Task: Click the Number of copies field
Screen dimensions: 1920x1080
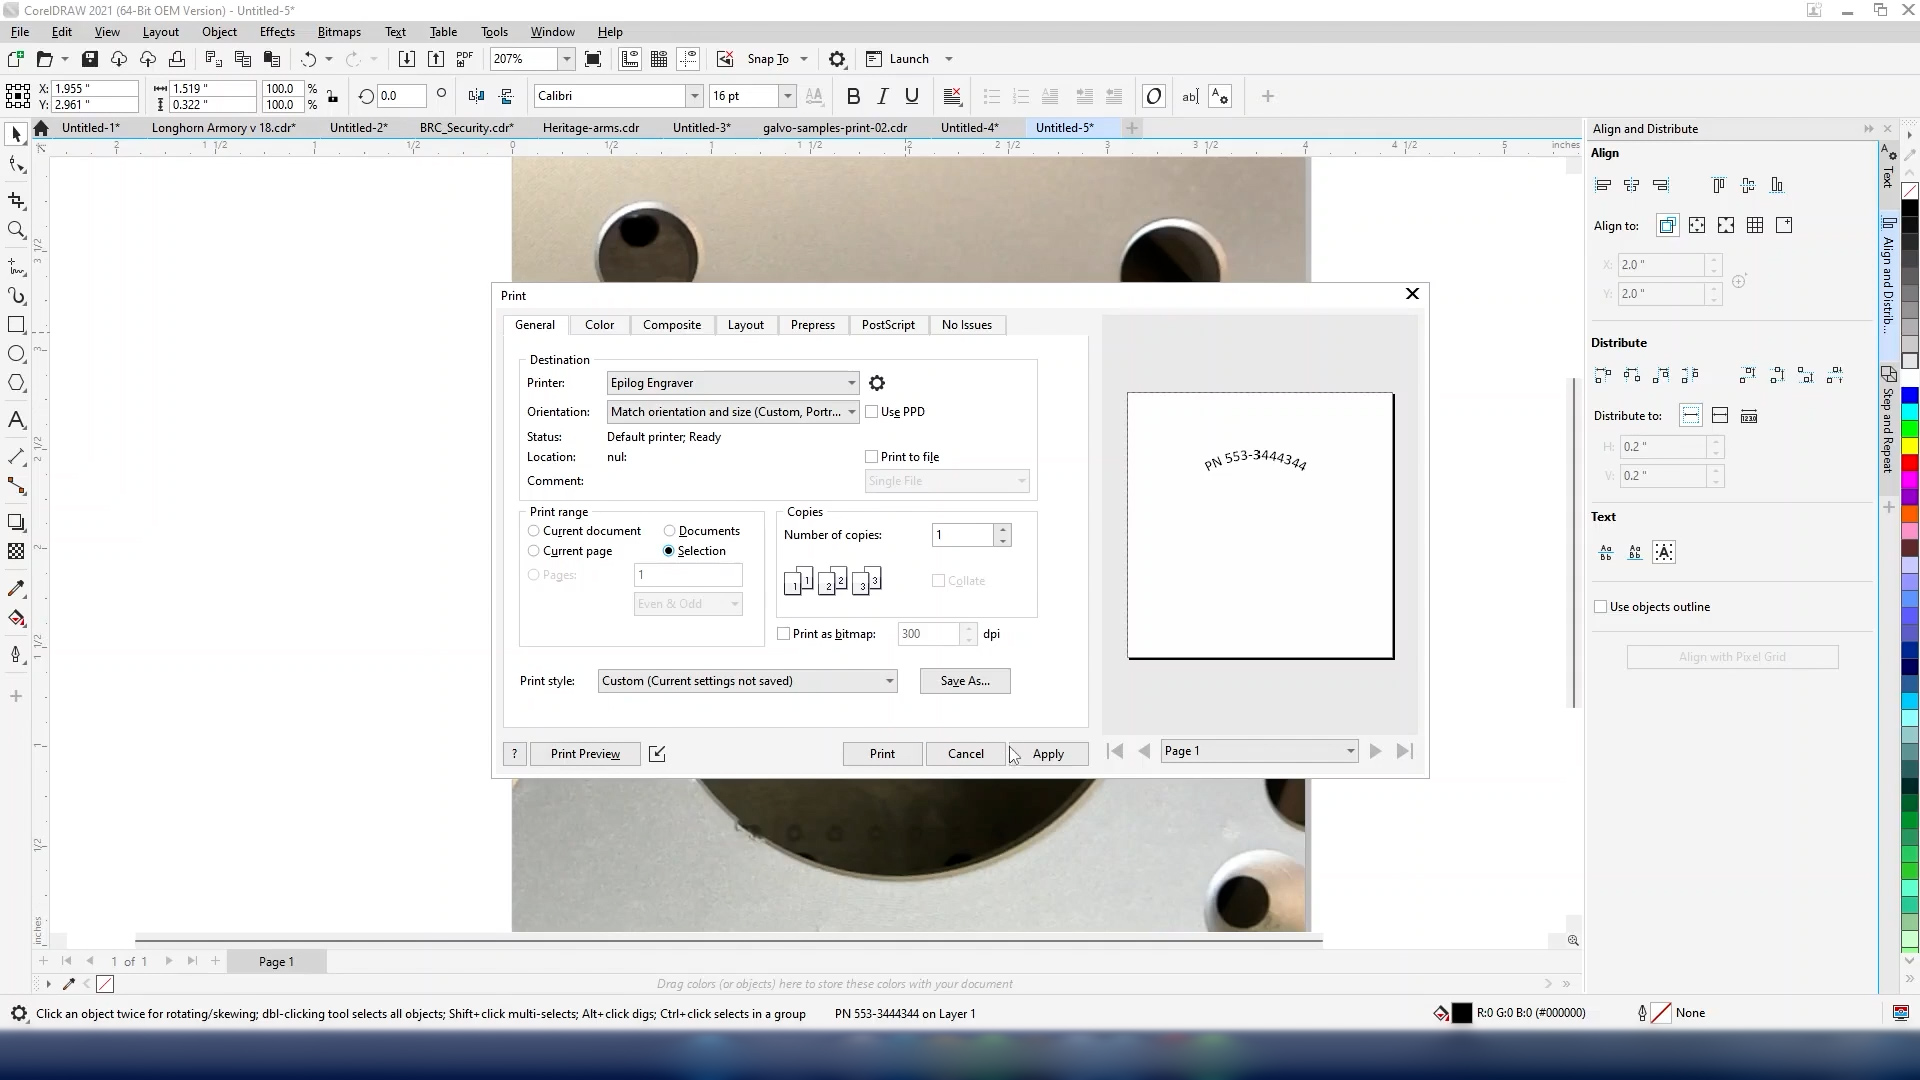Action: pyautogui.click(x=962, y=535)
